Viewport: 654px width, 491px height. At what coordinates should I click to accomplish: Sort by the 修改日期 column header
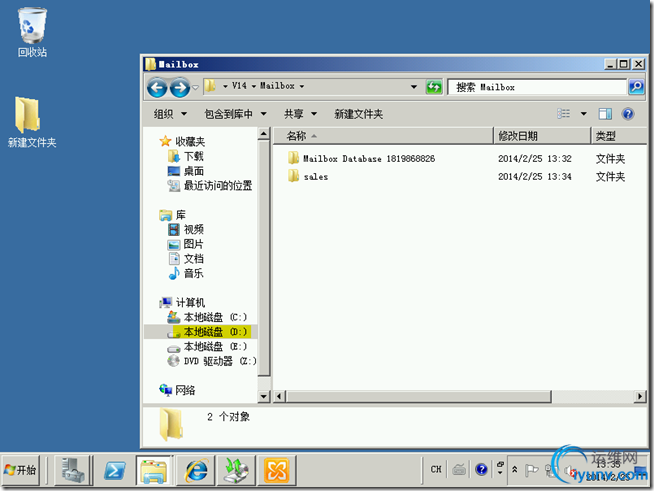coord(542,136)
